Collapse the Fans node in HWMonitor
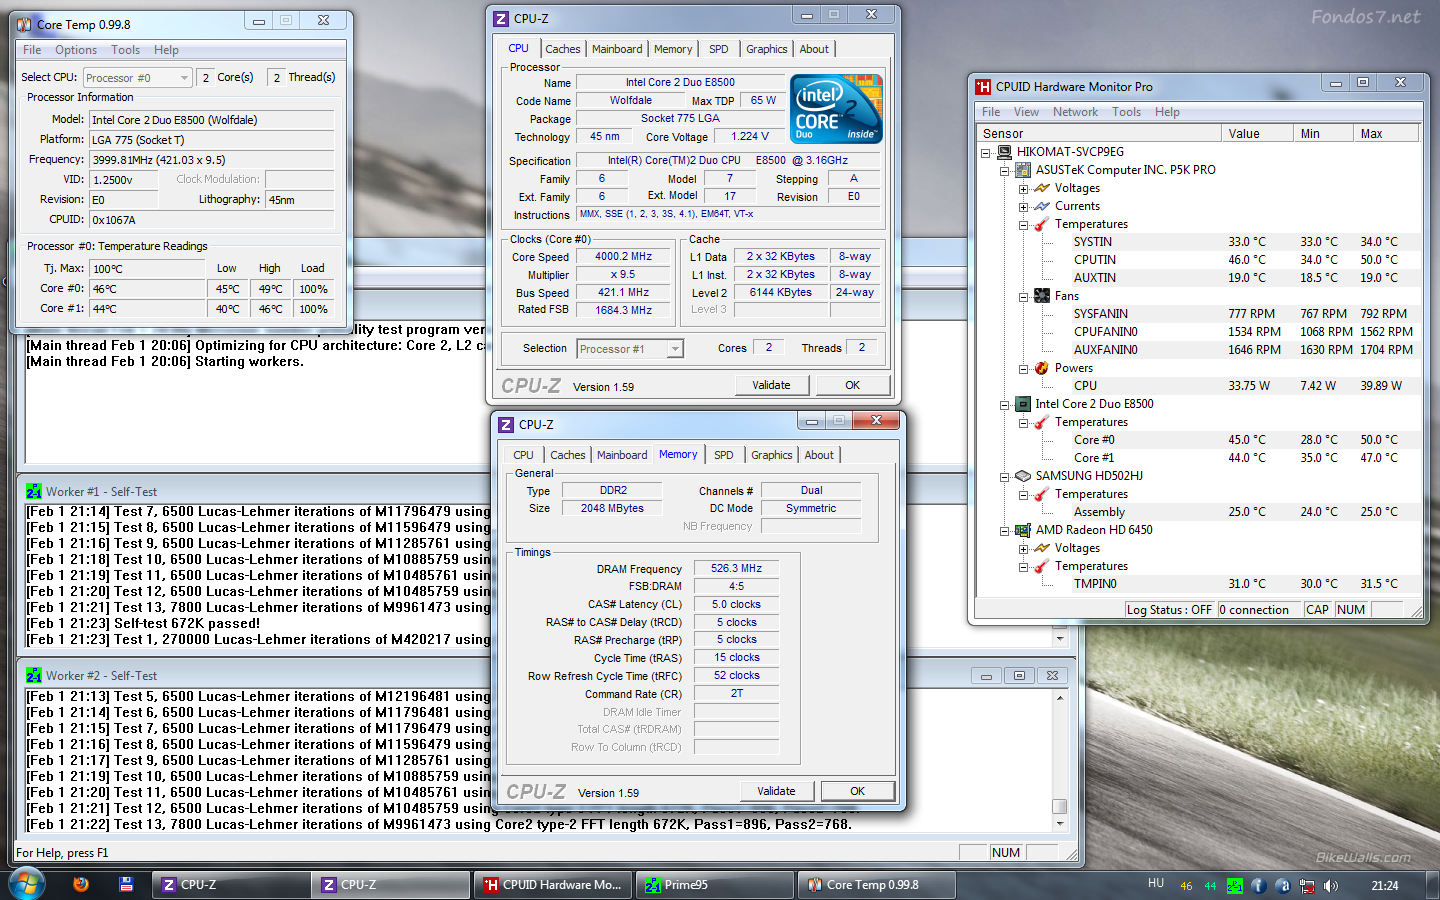This screenshot has width=1440, height=900. tap(1023, 297)
